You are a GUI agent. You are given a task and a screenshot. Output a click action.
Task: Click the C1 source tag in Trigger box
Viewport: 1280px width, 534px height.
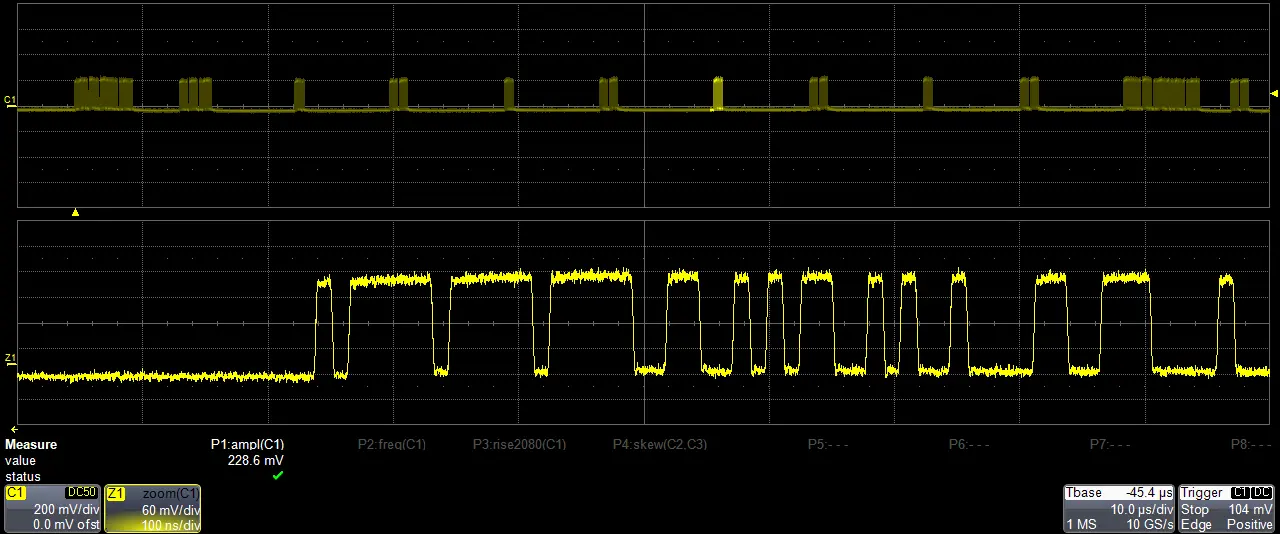point(1239,493)
